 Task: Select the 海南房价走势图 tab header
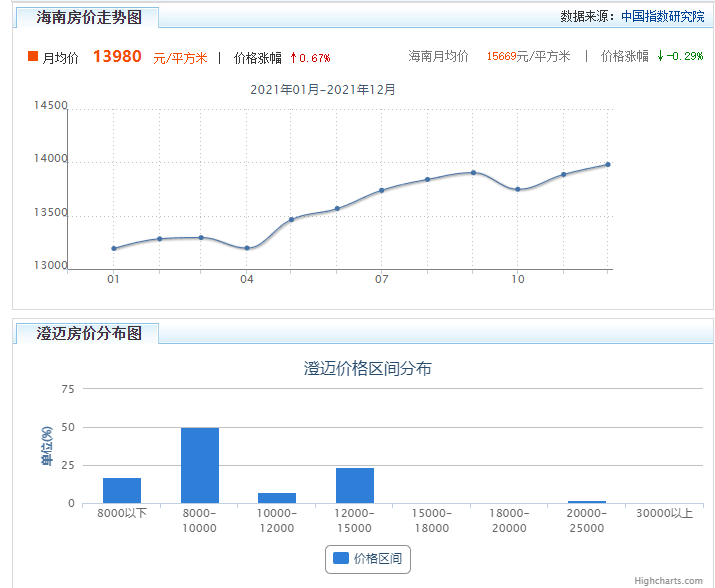coord(88,17)
